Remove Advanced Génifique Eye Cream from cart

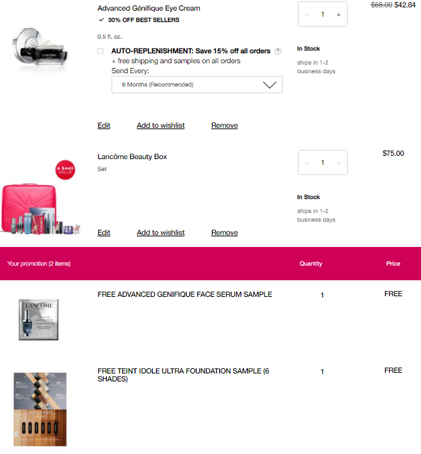pos(224,125)
